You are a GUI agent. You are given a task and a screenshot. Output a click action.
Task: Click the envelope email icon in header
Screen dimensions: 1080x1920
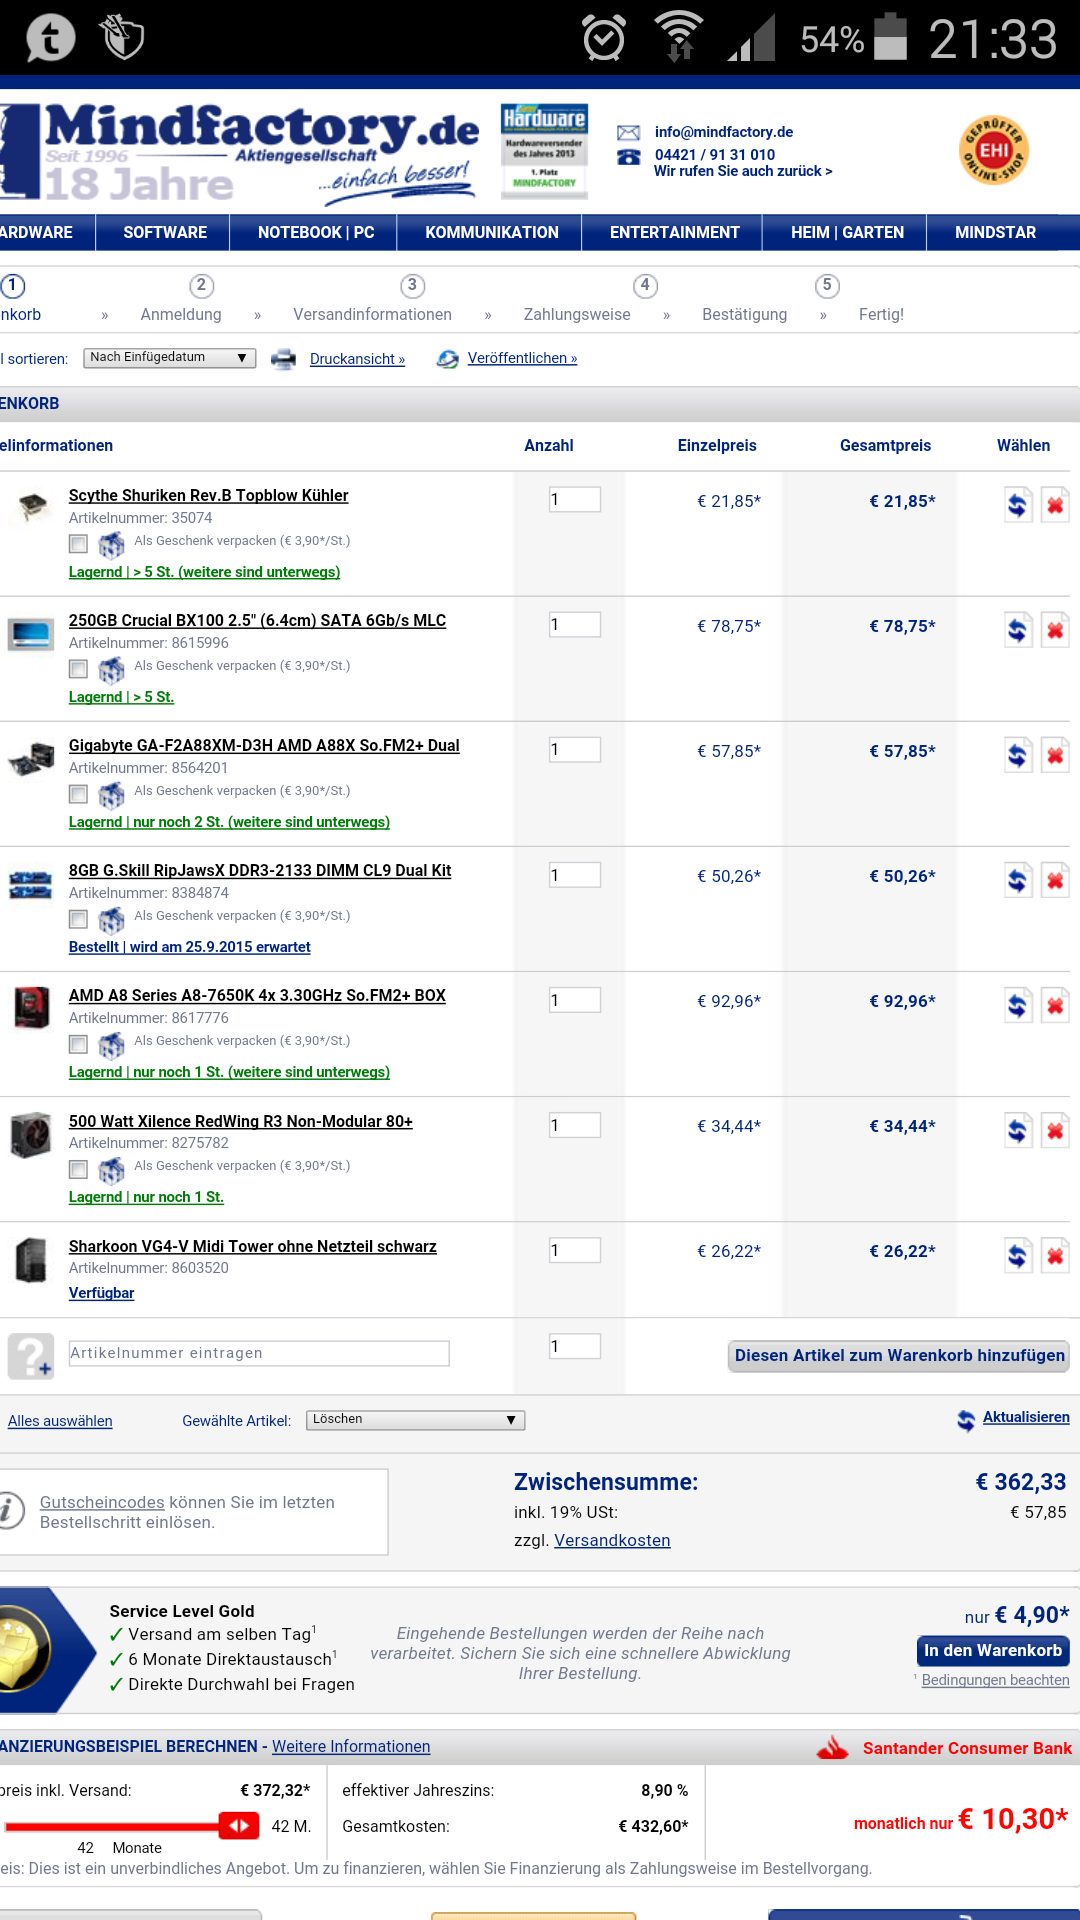(628, 132)
